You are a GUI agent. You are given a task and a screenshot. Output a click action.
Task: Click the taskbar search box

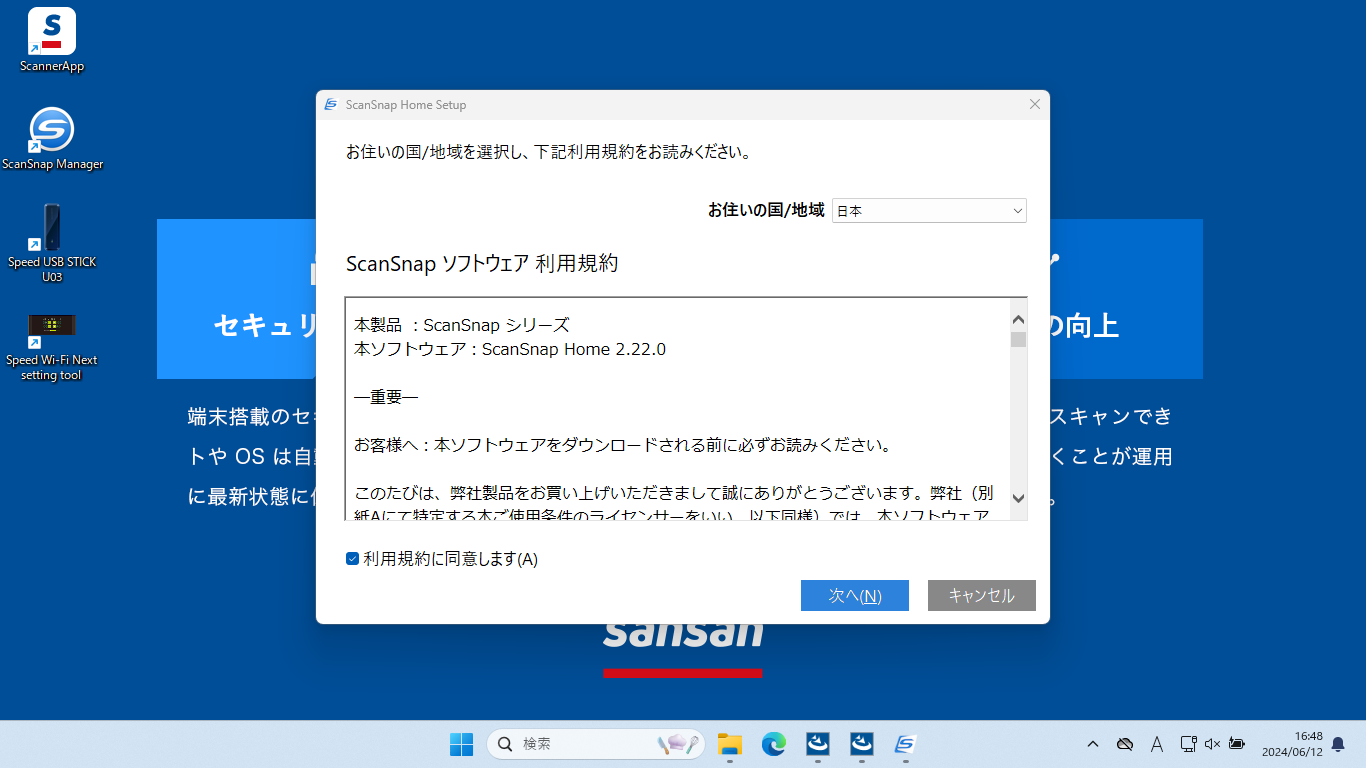click(596, 744)
